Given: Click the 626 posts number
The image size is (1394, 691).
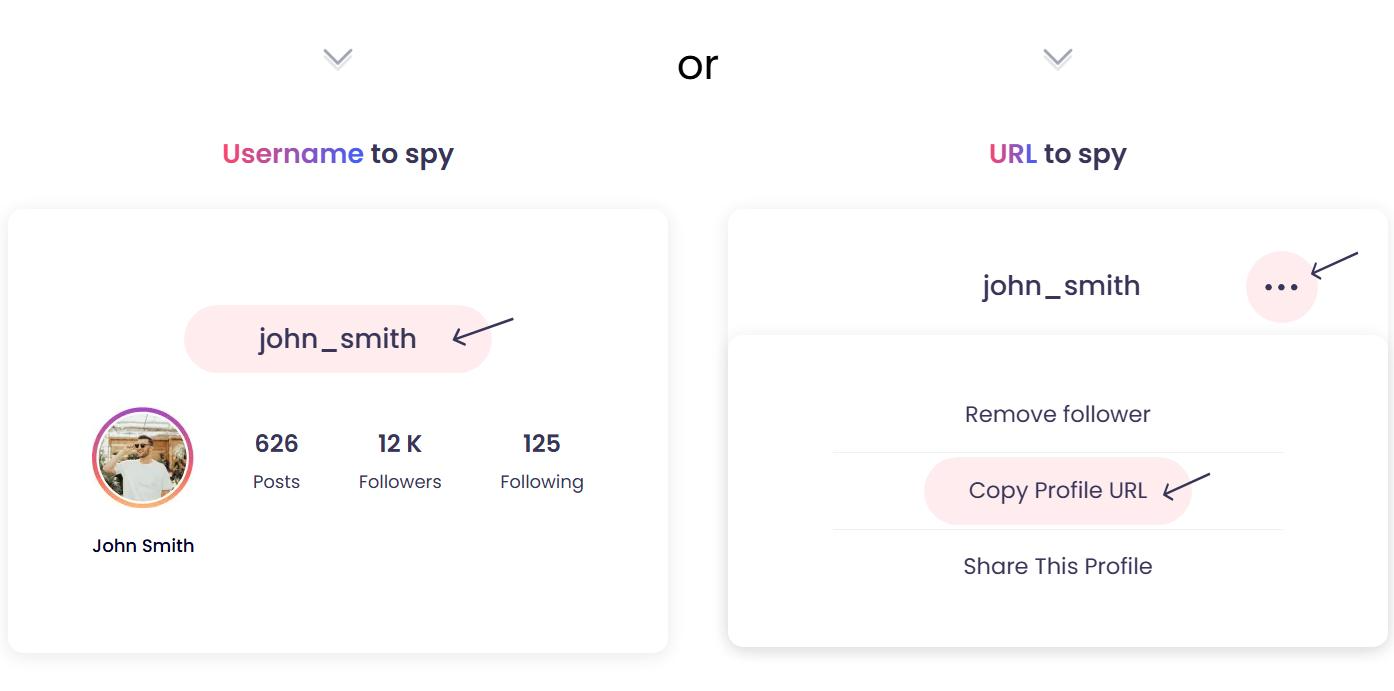Looking at the screenshot, I should coord(276,443).
